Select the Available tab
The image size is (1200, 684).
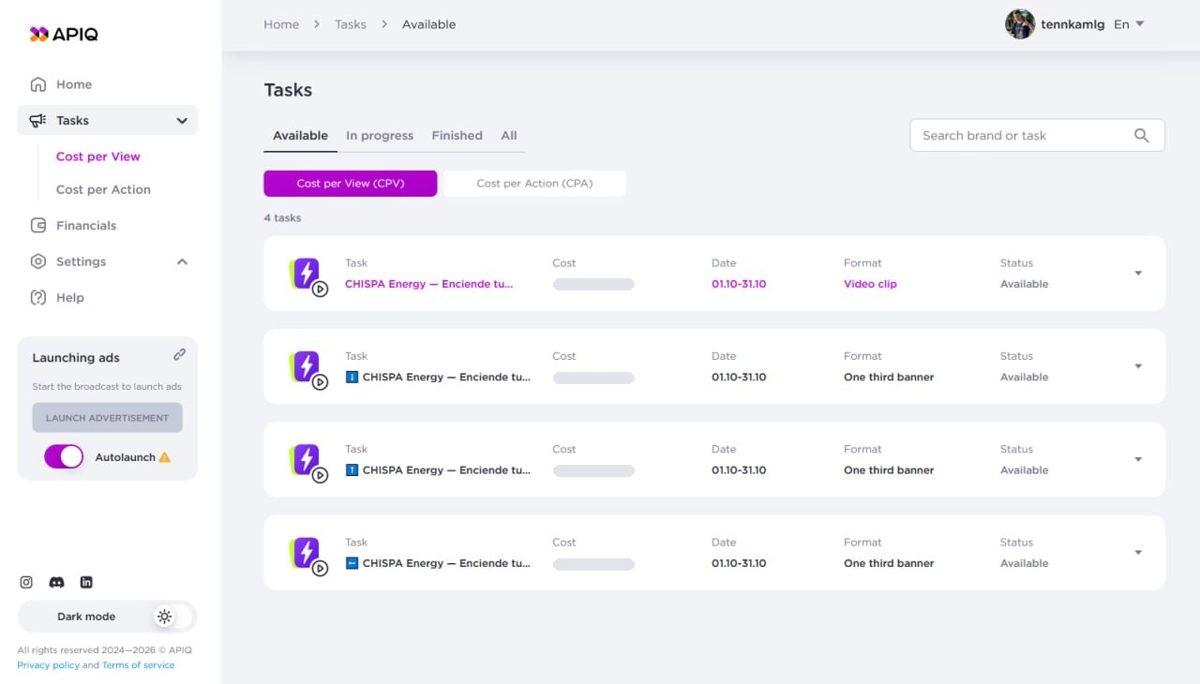click(x=300, y=135)
